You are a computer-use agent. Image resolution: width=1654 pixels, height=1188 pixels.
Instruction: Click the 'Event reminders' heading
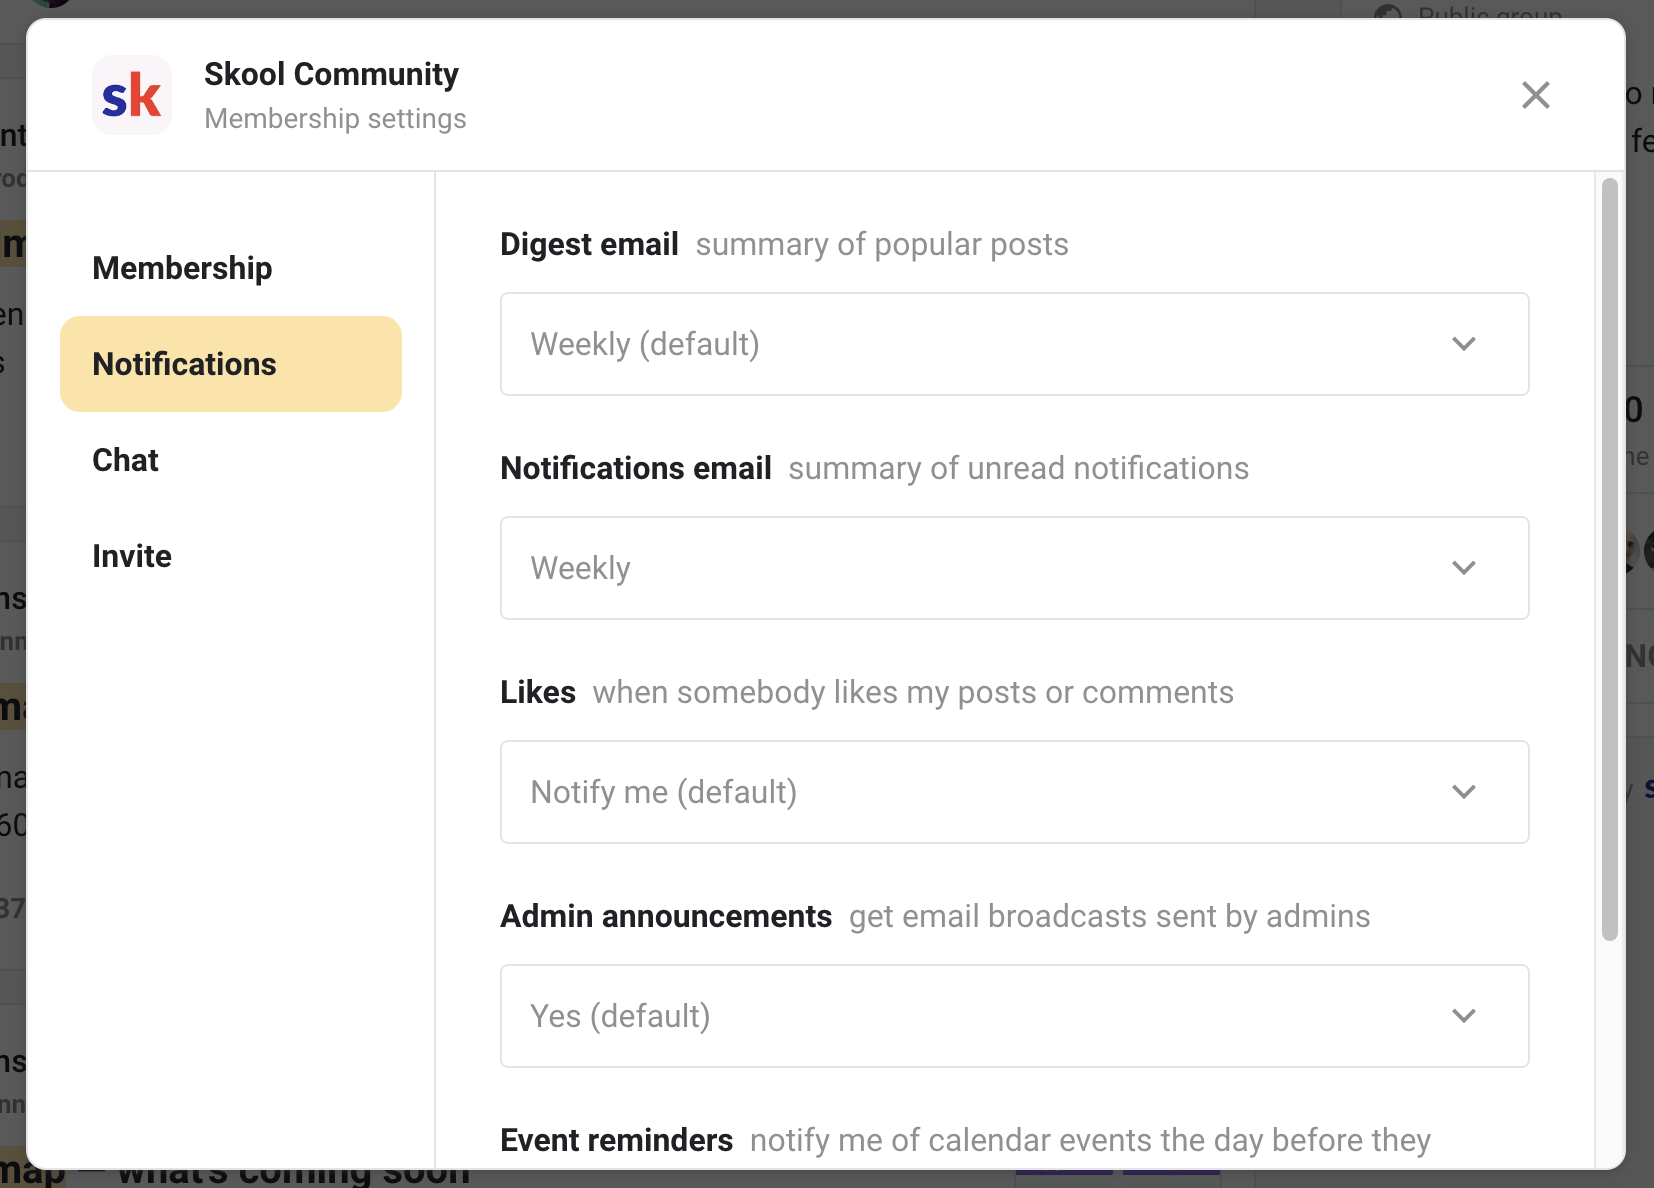pos(616,1140)
